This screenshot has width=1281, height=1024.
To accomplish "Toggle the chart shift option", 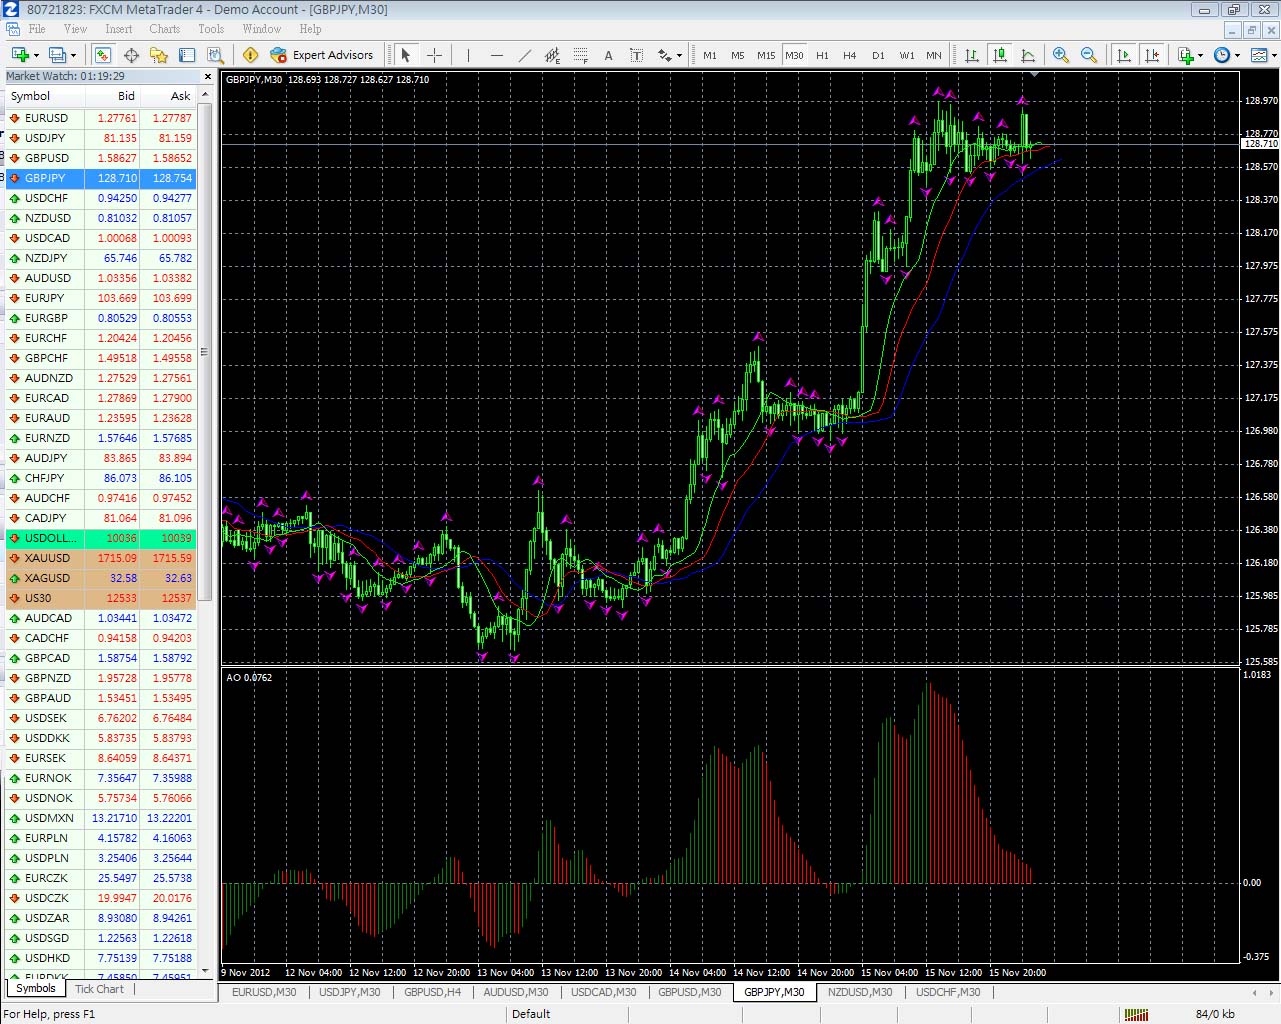I will pyautogui.click(x=1152, y=55).
